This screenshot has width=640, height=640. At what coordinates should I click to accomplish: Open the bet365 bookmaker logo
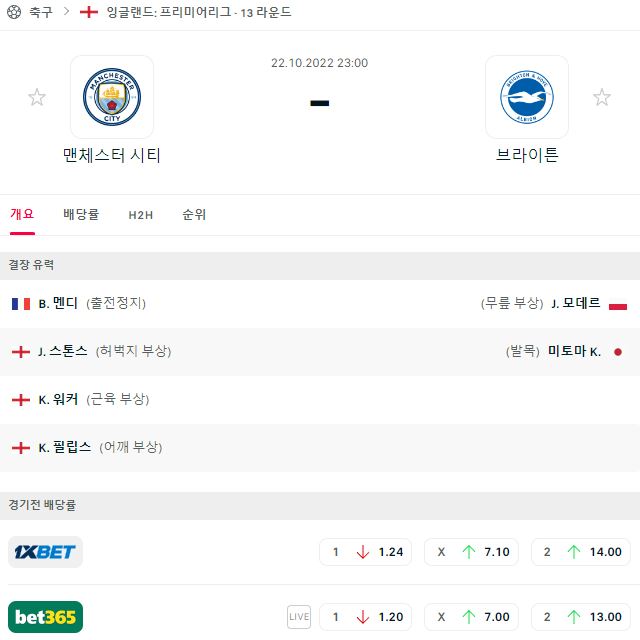coord(45,617)
